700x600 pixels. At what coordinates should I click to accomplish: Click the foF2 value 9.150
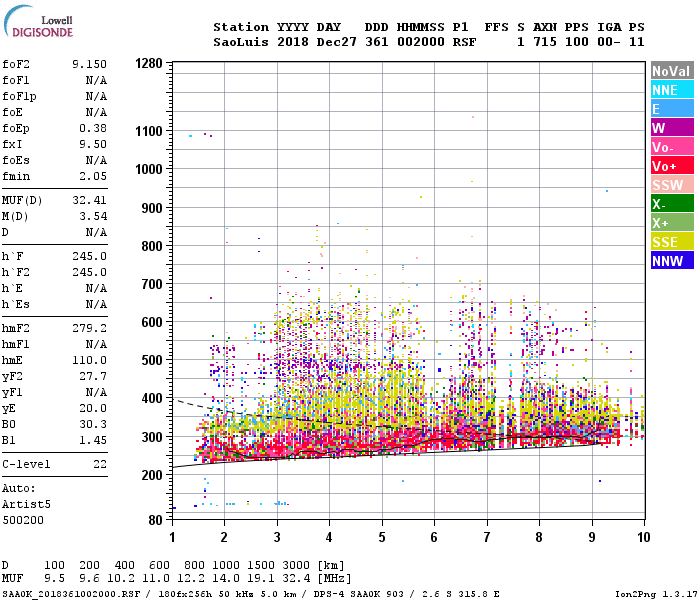pos(89,64)
